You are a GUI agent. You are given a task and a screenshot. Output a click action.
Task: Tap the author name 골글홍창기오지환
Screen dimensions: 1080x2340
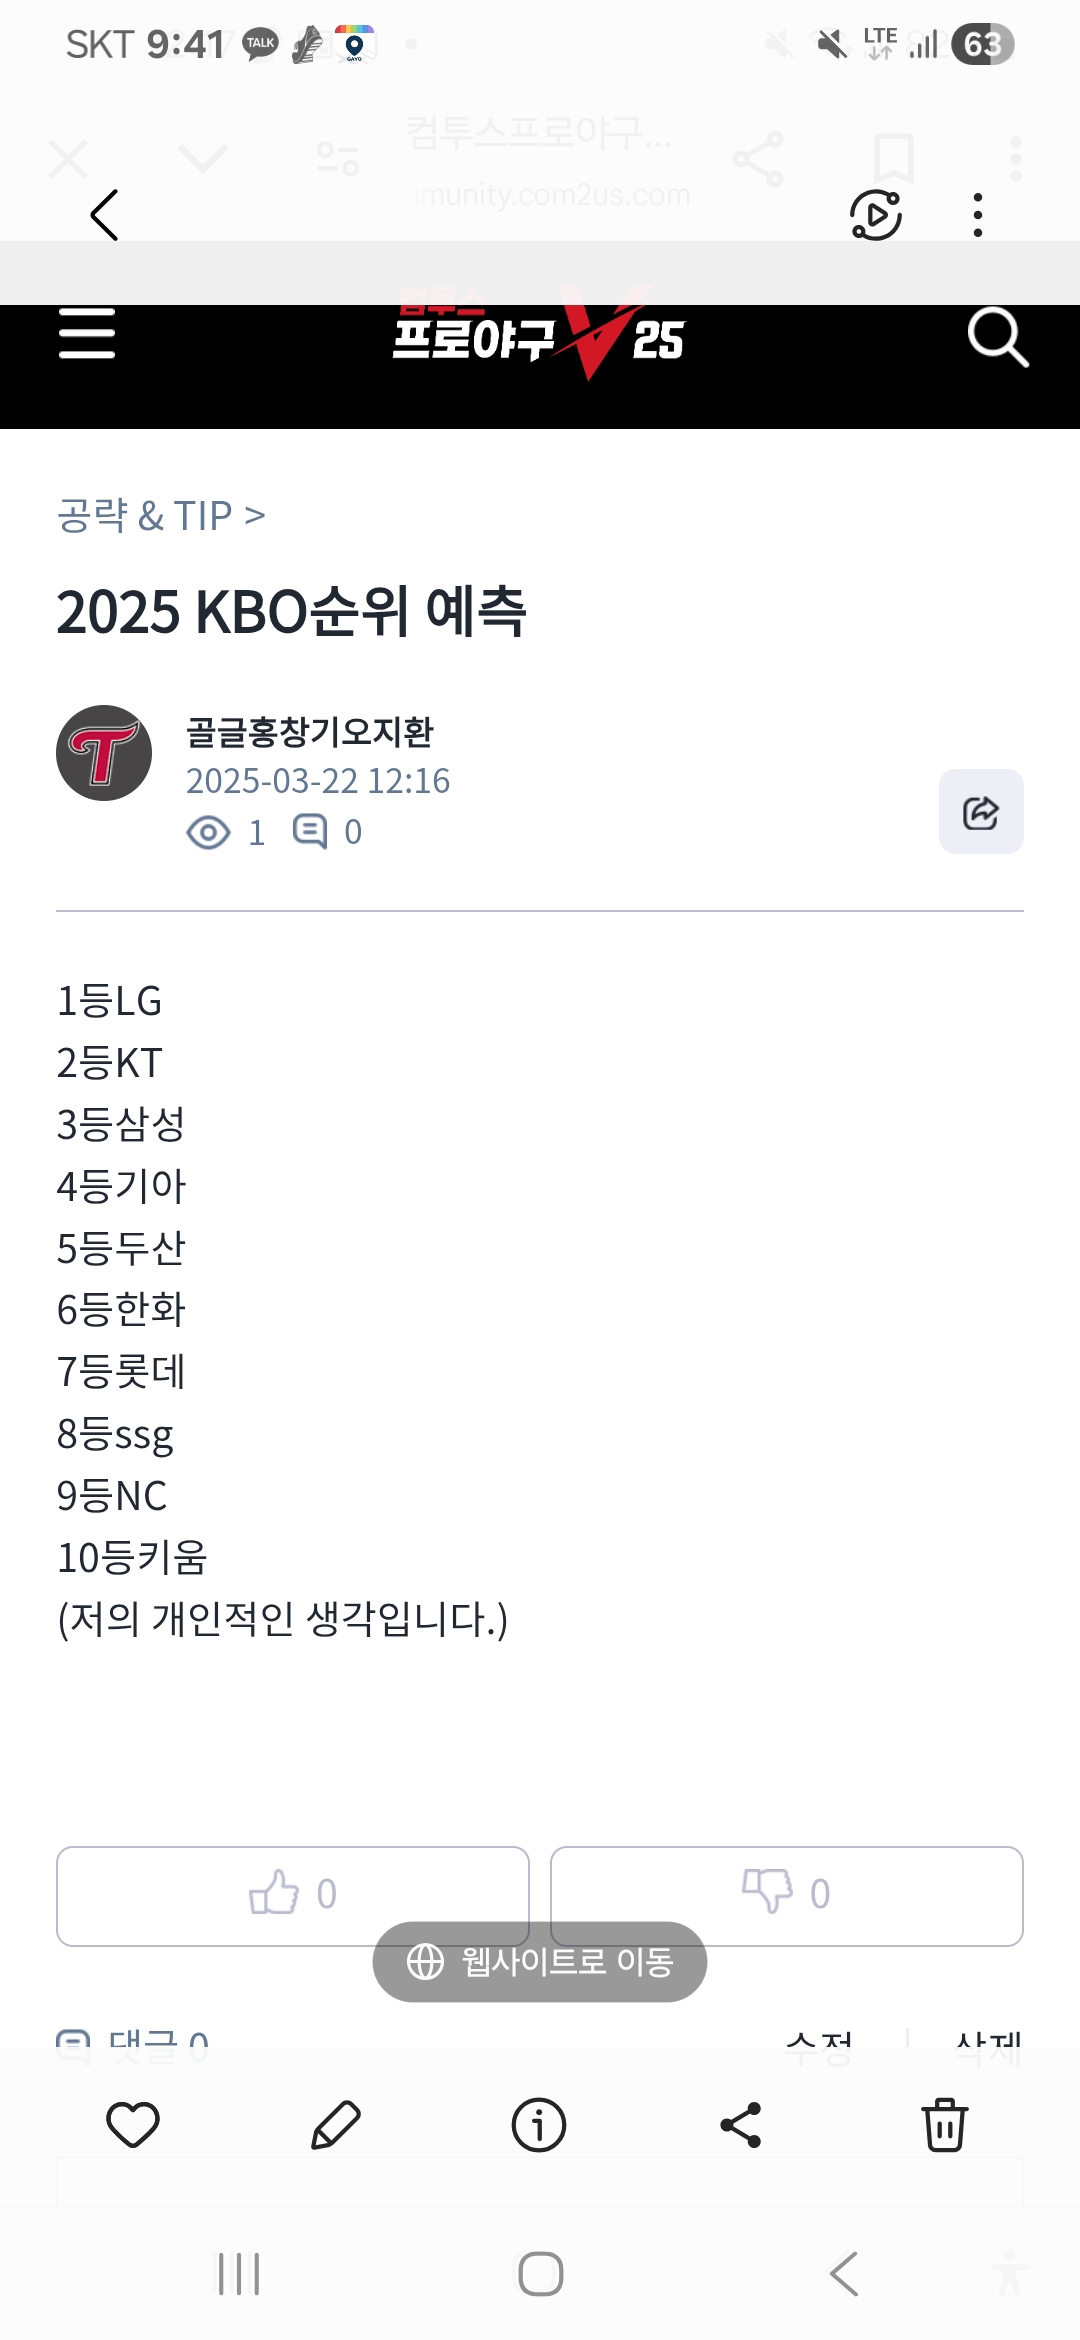tap(310, 732)
